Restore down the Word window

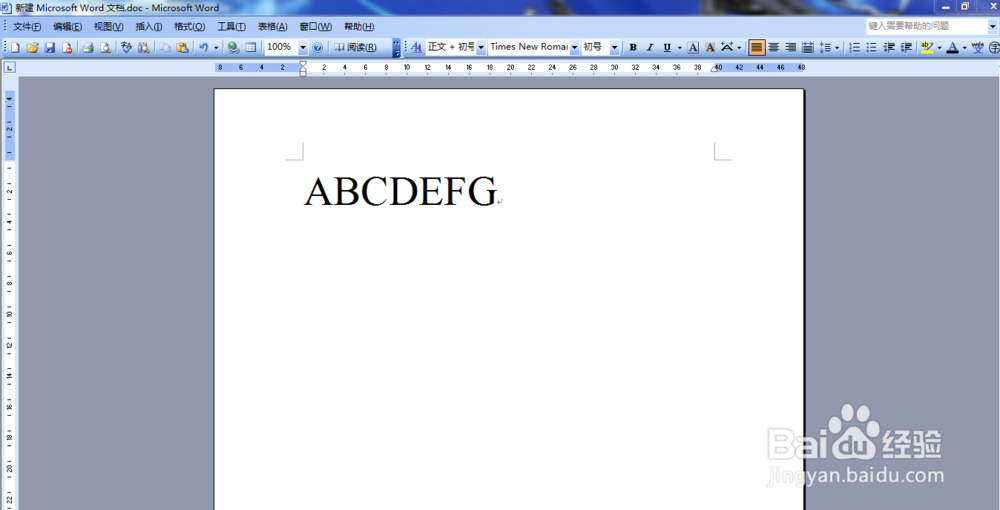coord(965,6)
